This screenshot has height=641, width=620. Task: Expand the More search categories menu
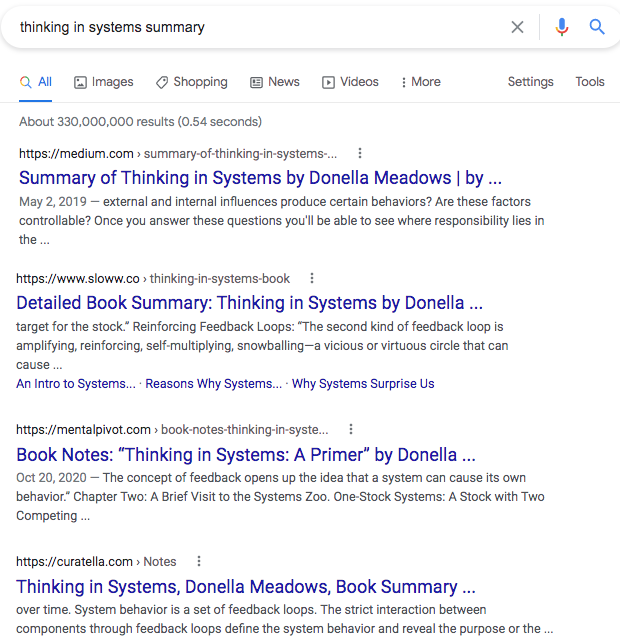point(421,82)
